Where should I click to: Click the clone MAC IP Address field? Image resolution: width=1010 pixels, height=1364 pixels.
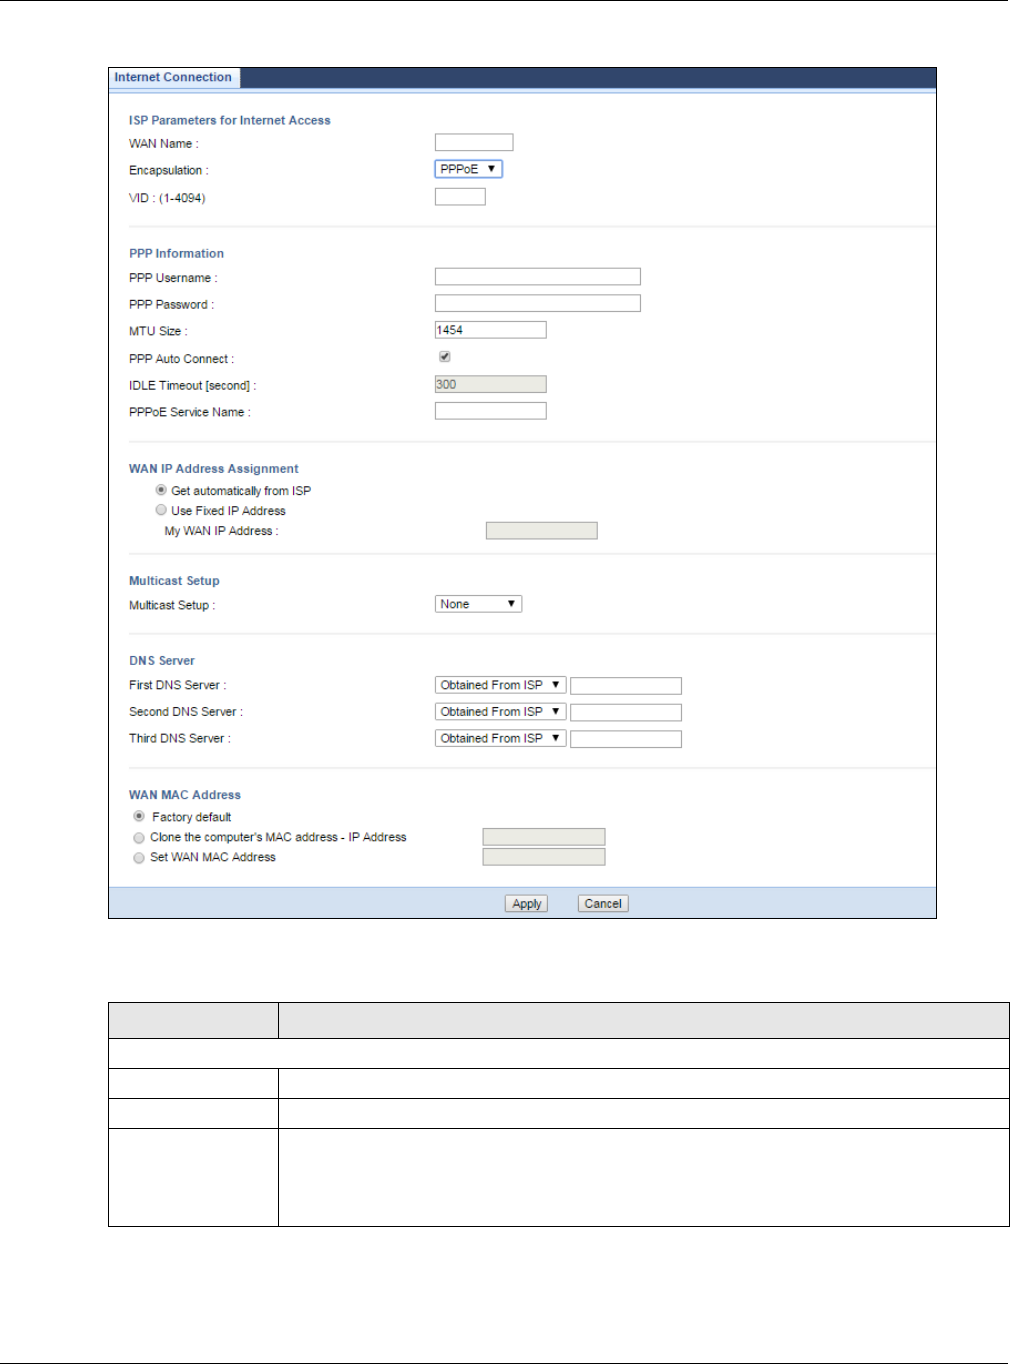click(x=544, y=837)
